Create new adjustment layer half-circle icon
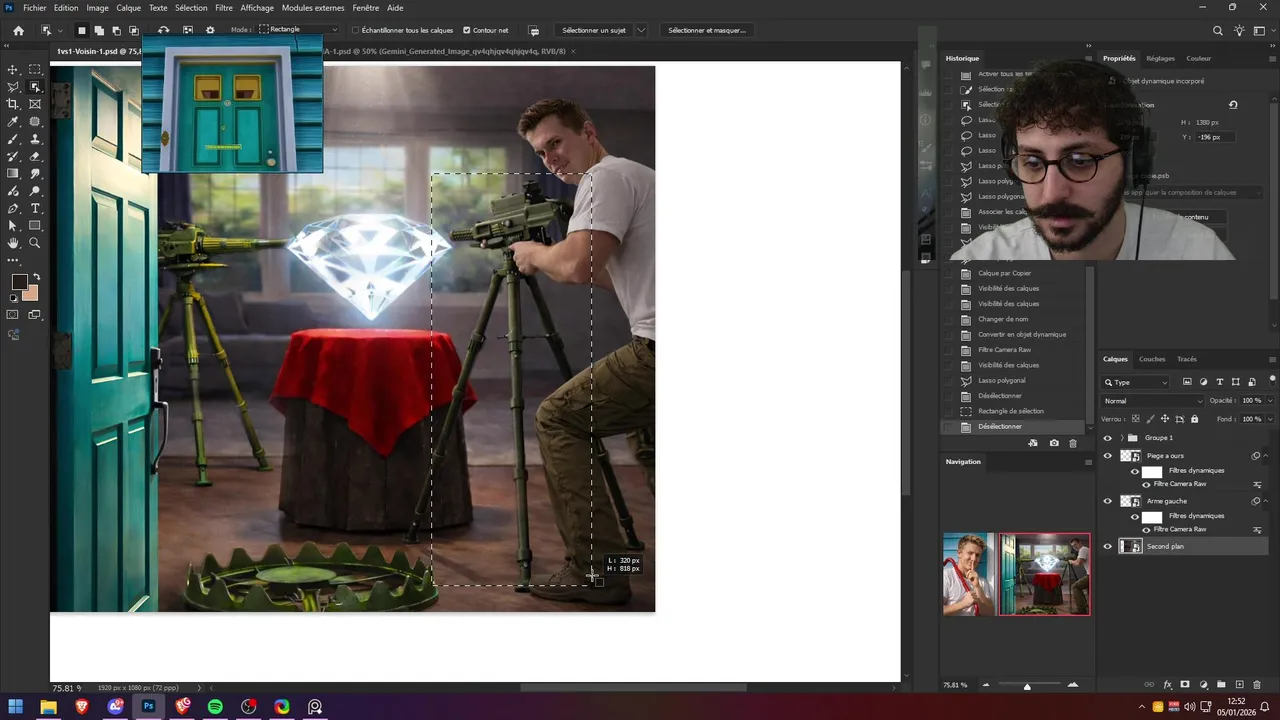 (x=1203, y=685)
